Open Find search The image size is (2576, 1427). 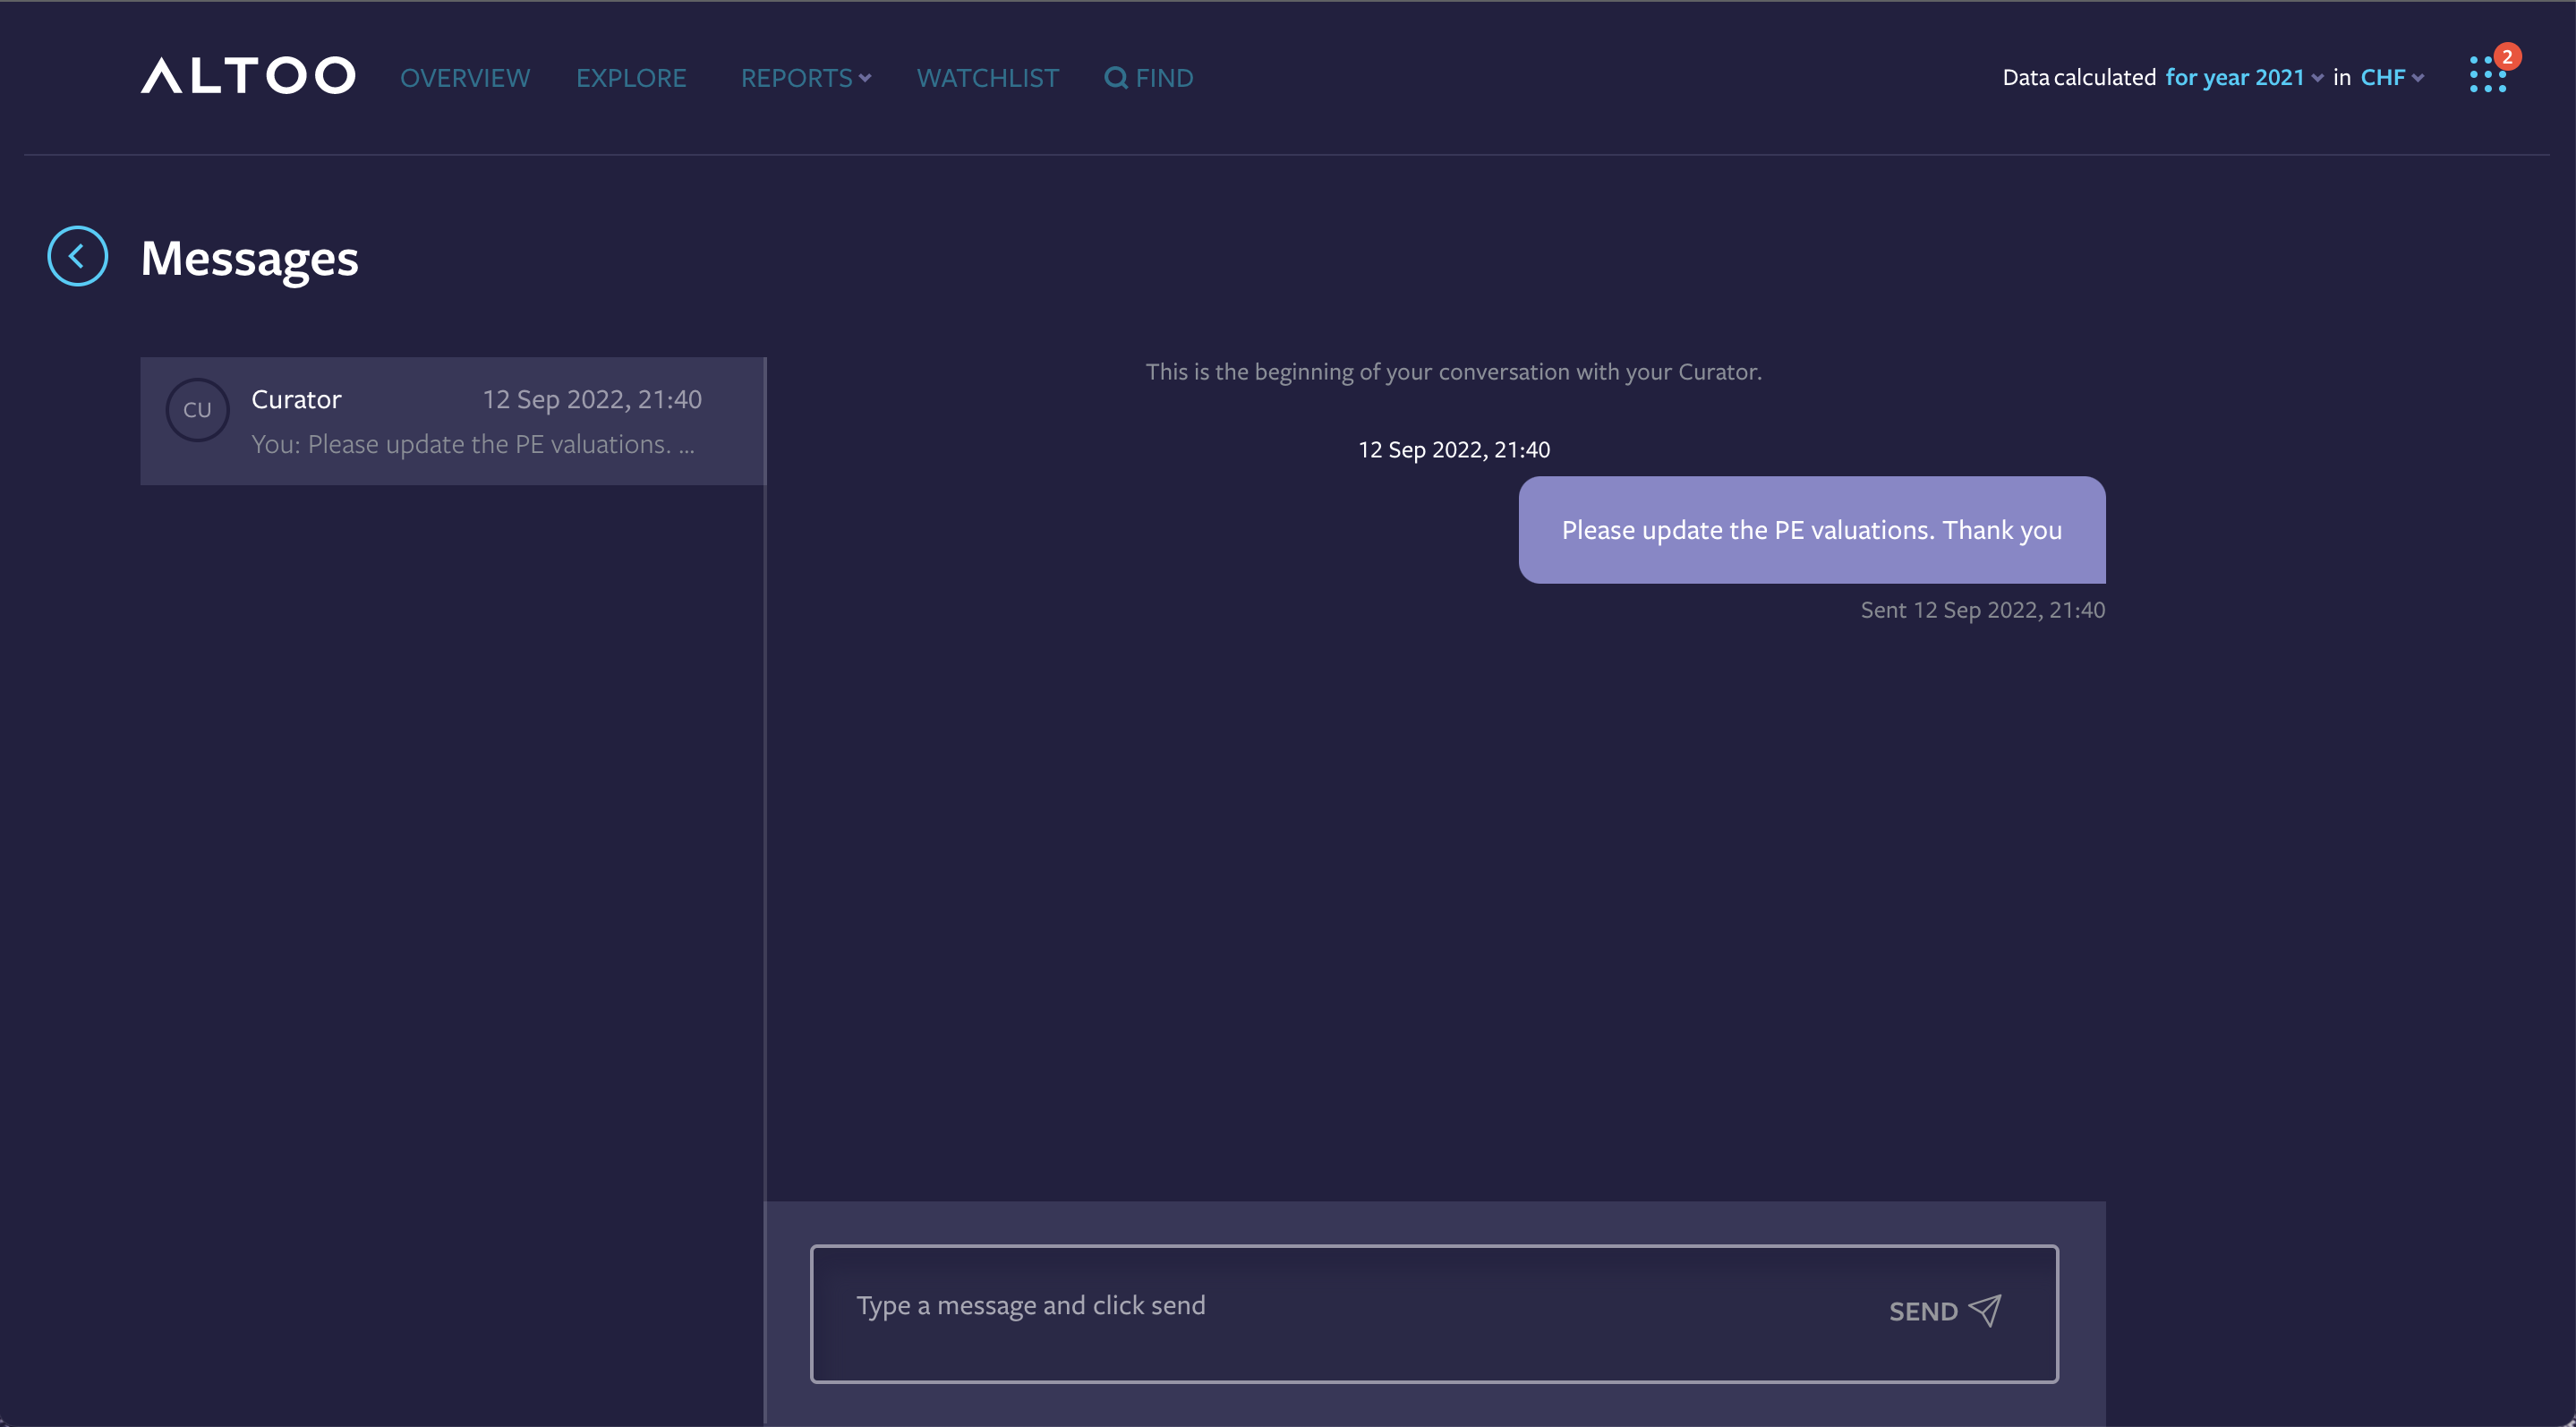point(1149,78)
